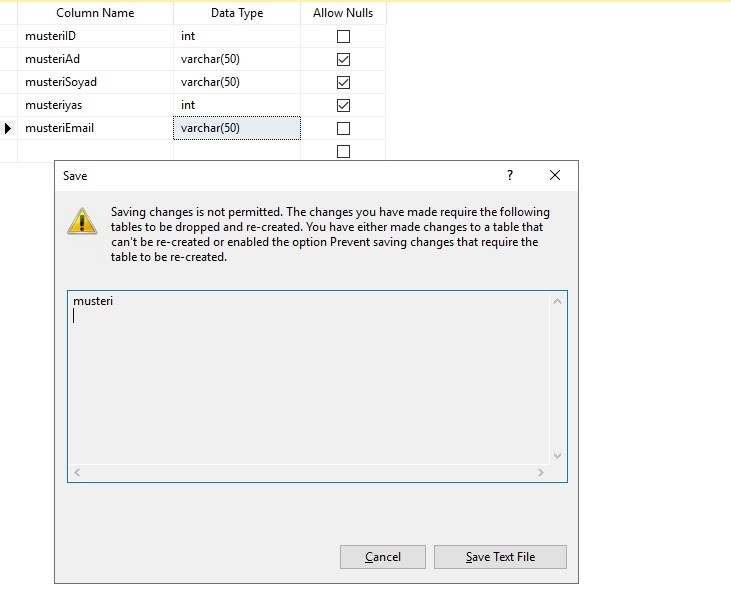Uncheck Allow Nulls for musteriAd
Image resolution: width=731 pixels, height=613 pixels.
[x=343, y=59]
